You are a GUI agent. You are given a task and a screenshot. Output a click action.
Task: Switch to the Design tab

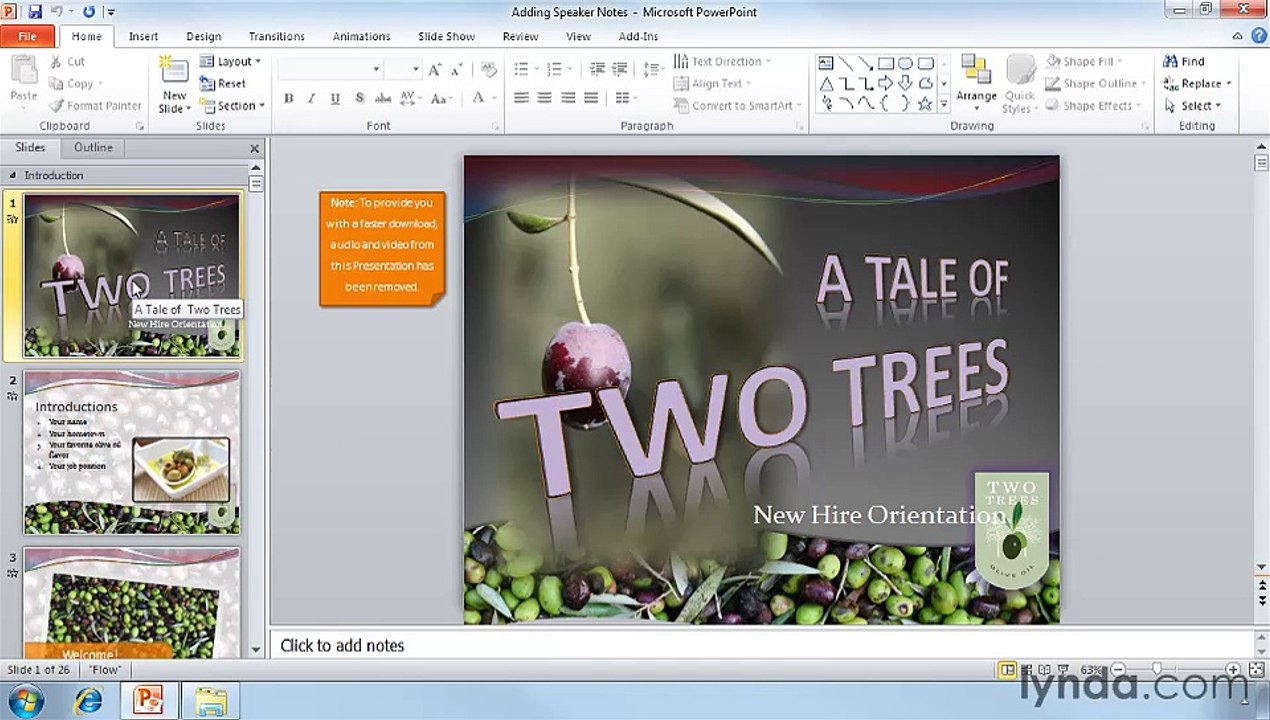204,36
